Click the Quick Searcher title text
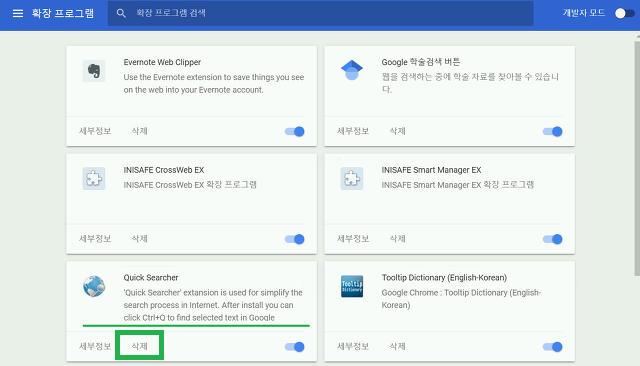This screenshot has width=640, height=366. [151, 277]
